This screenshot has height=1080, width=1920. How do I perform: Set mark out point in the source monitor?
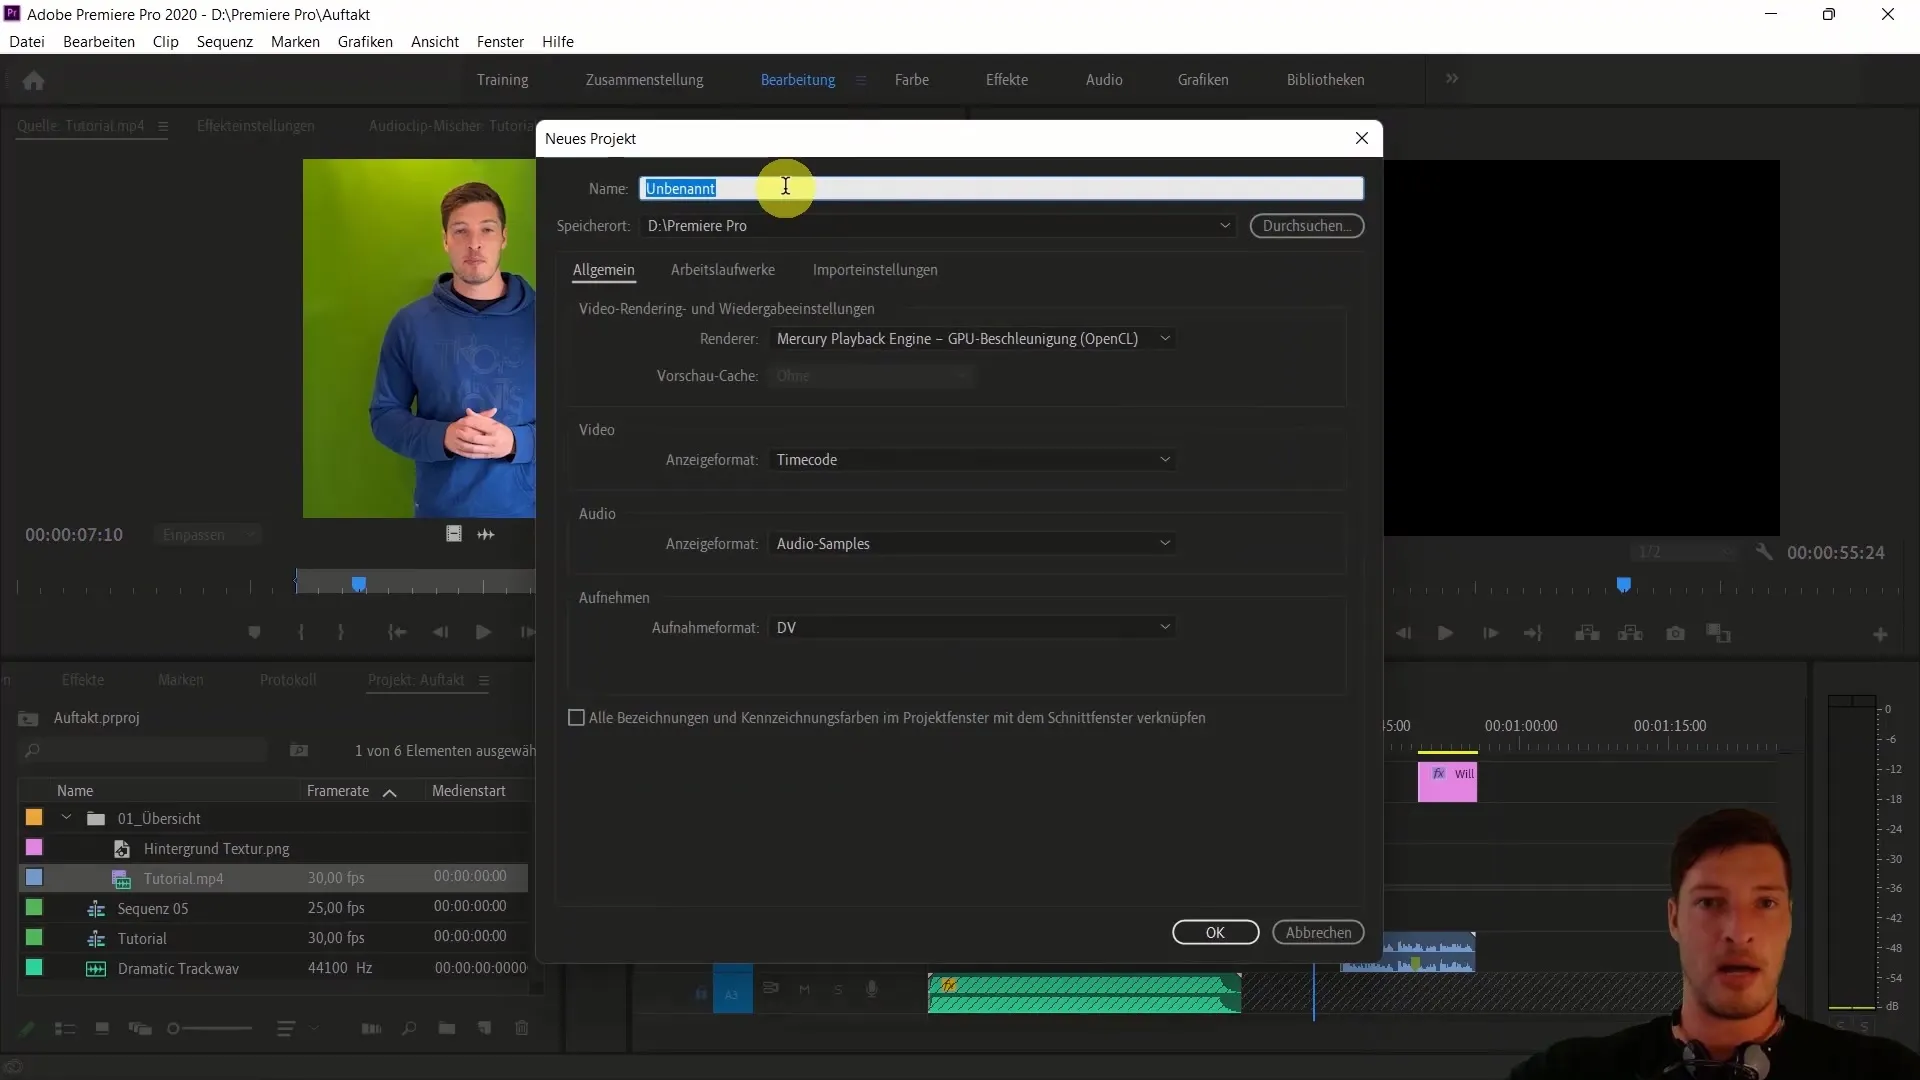point(341,632)
